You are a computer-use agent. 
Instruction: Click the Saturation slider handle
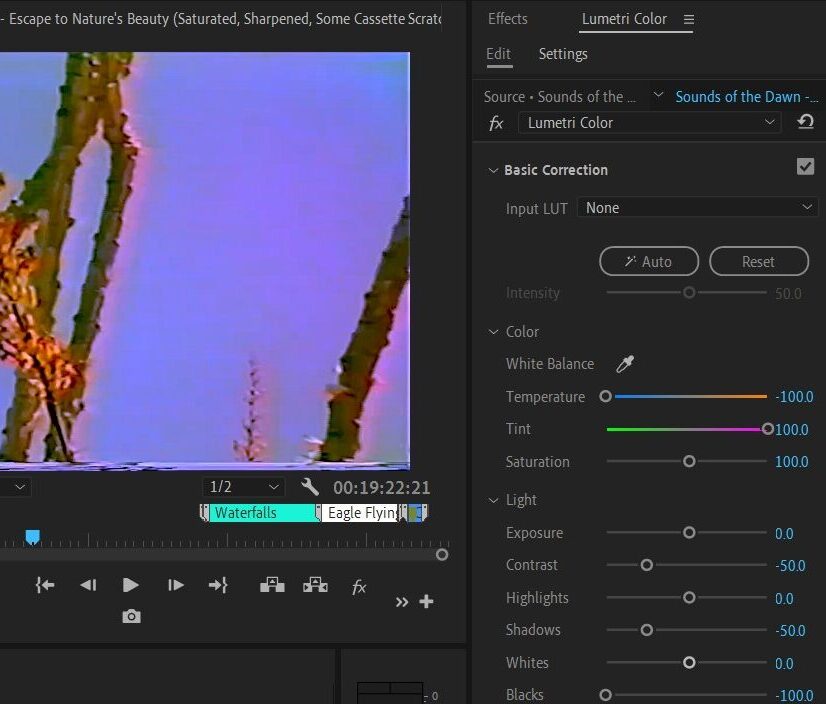tap(689, 462)
